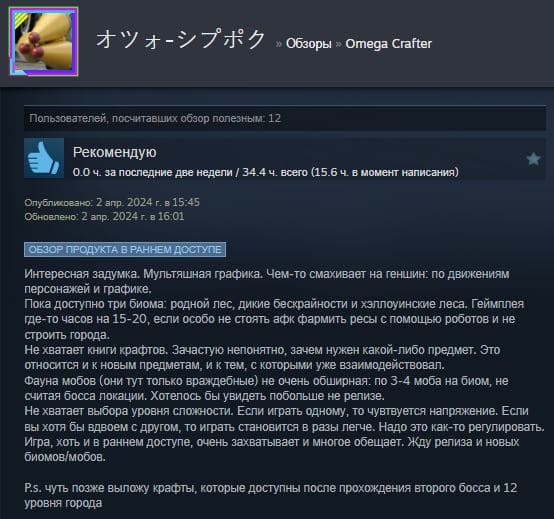This screenshot has height=519, width=554.
Task: Open the オツォ-シプポク profile name link
Action: (181, 39)
